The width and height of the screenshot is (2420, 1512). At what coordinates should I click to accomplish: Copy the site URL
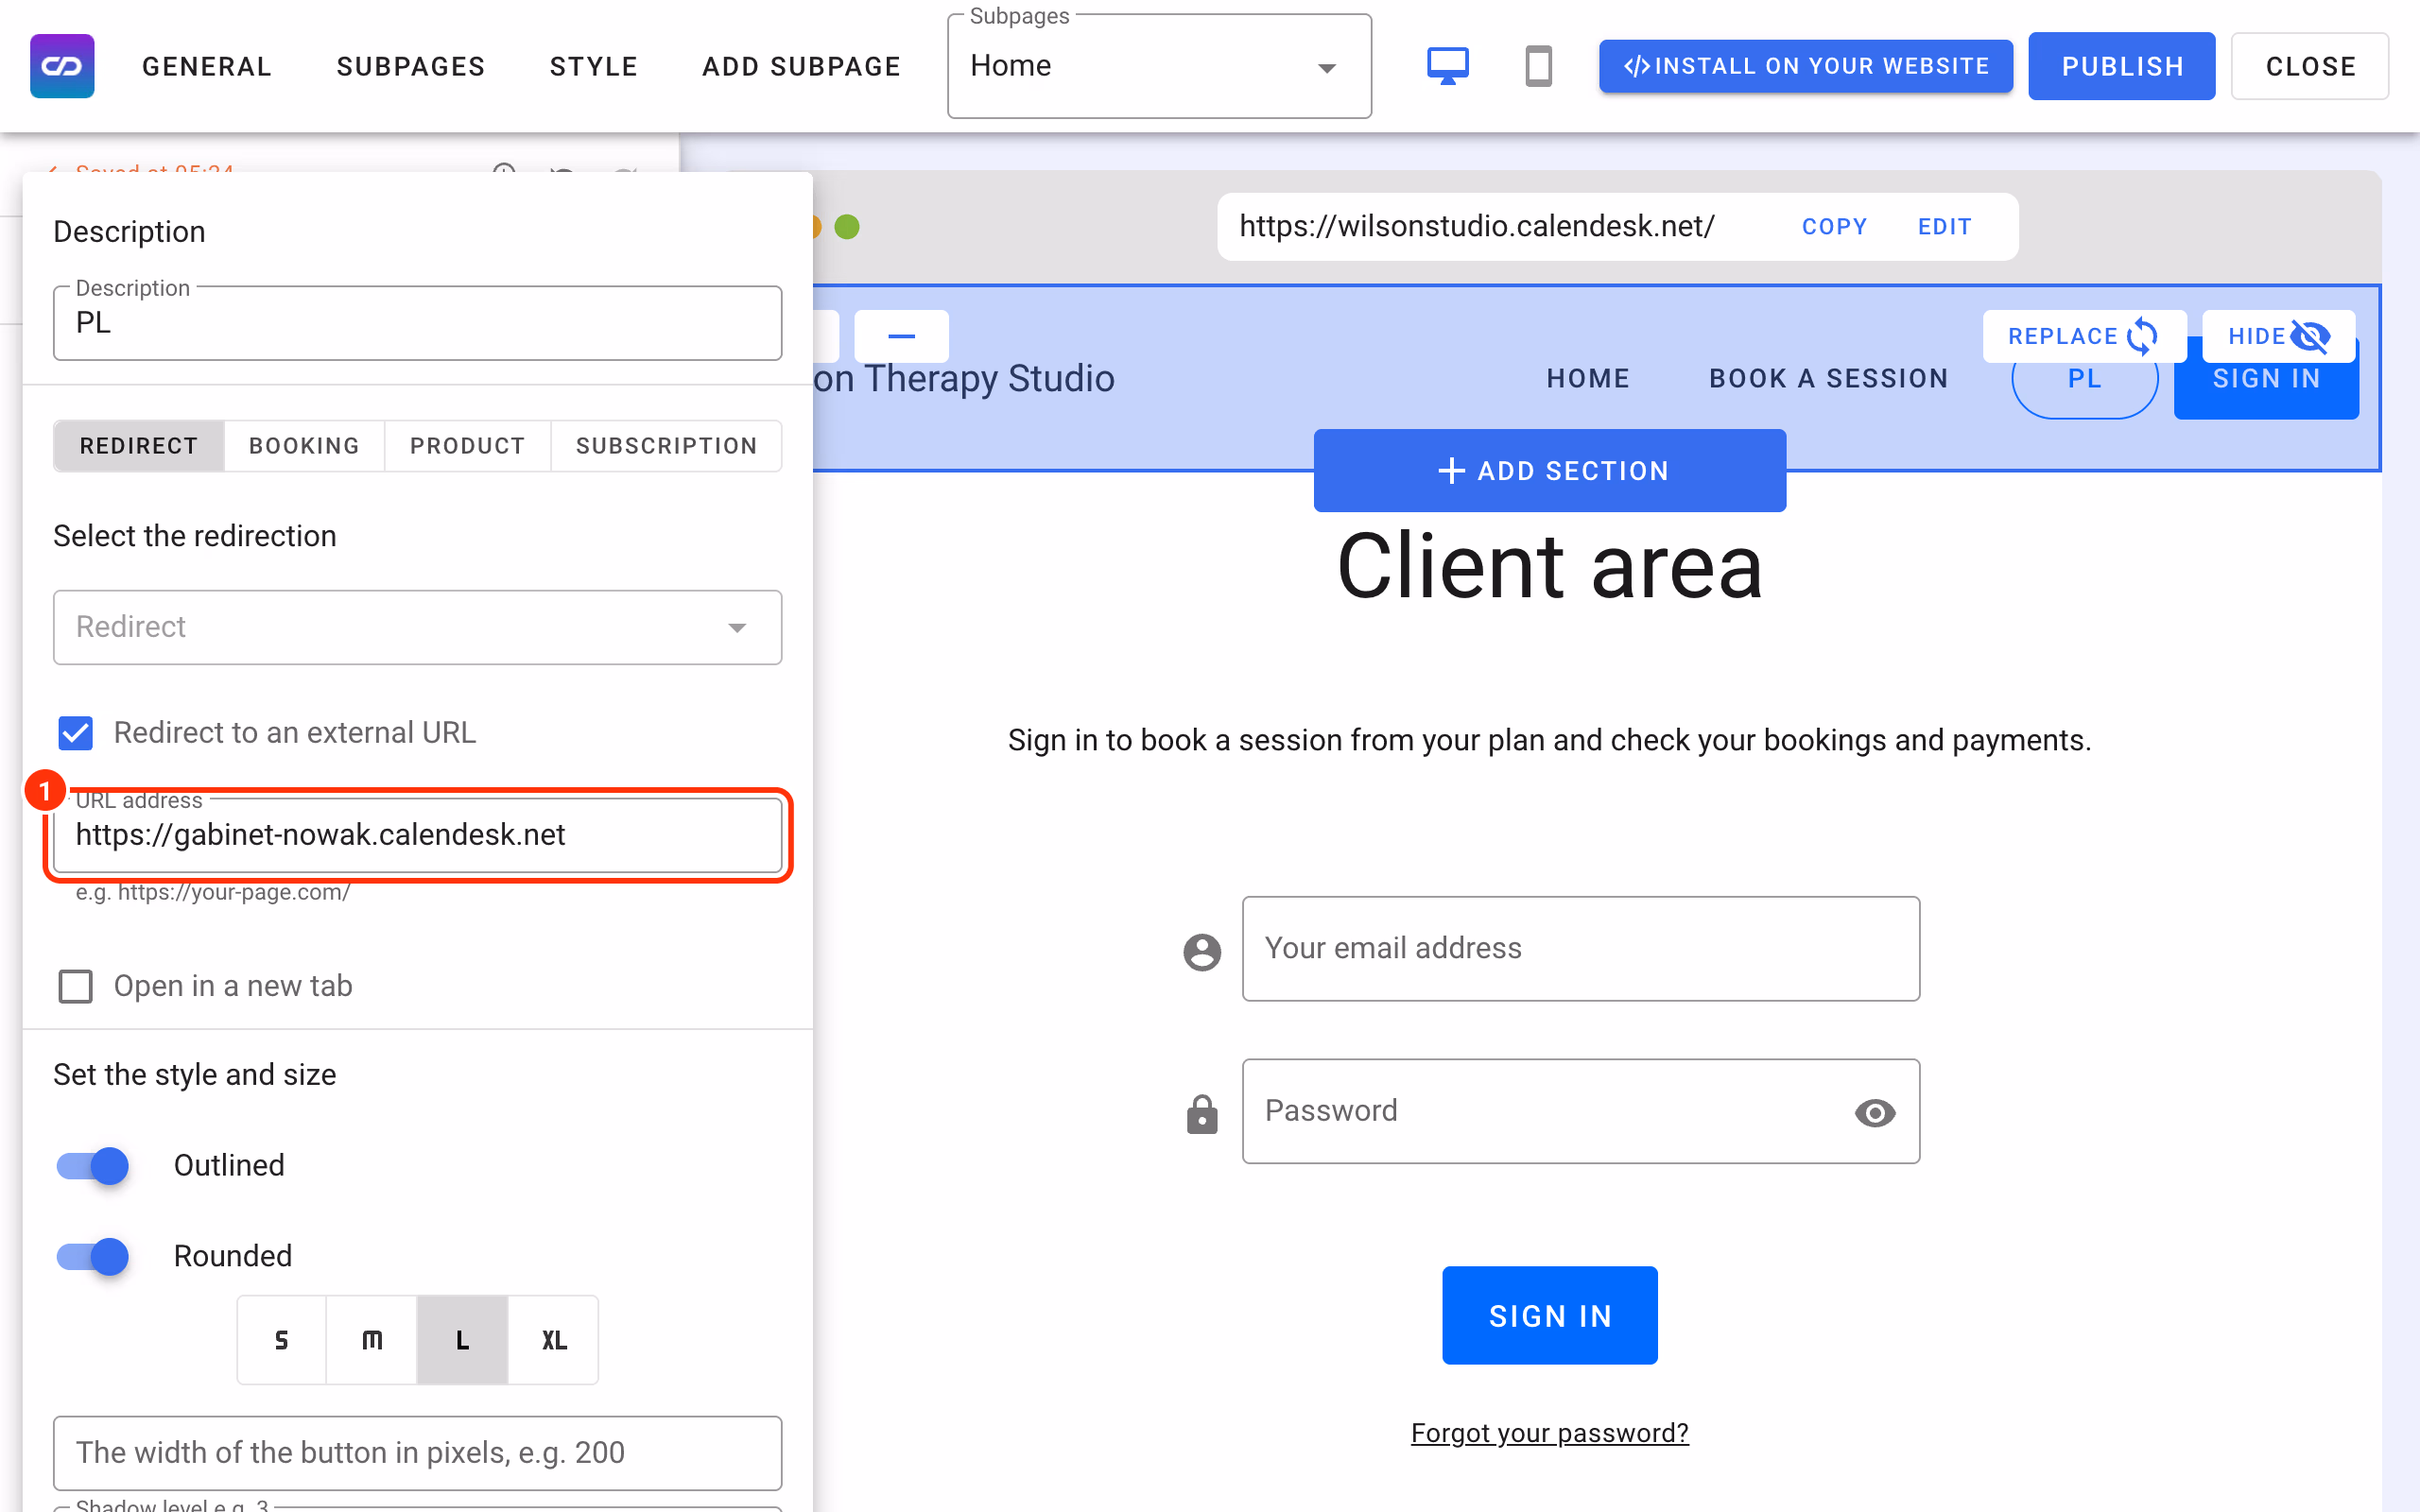(1834, 227)
